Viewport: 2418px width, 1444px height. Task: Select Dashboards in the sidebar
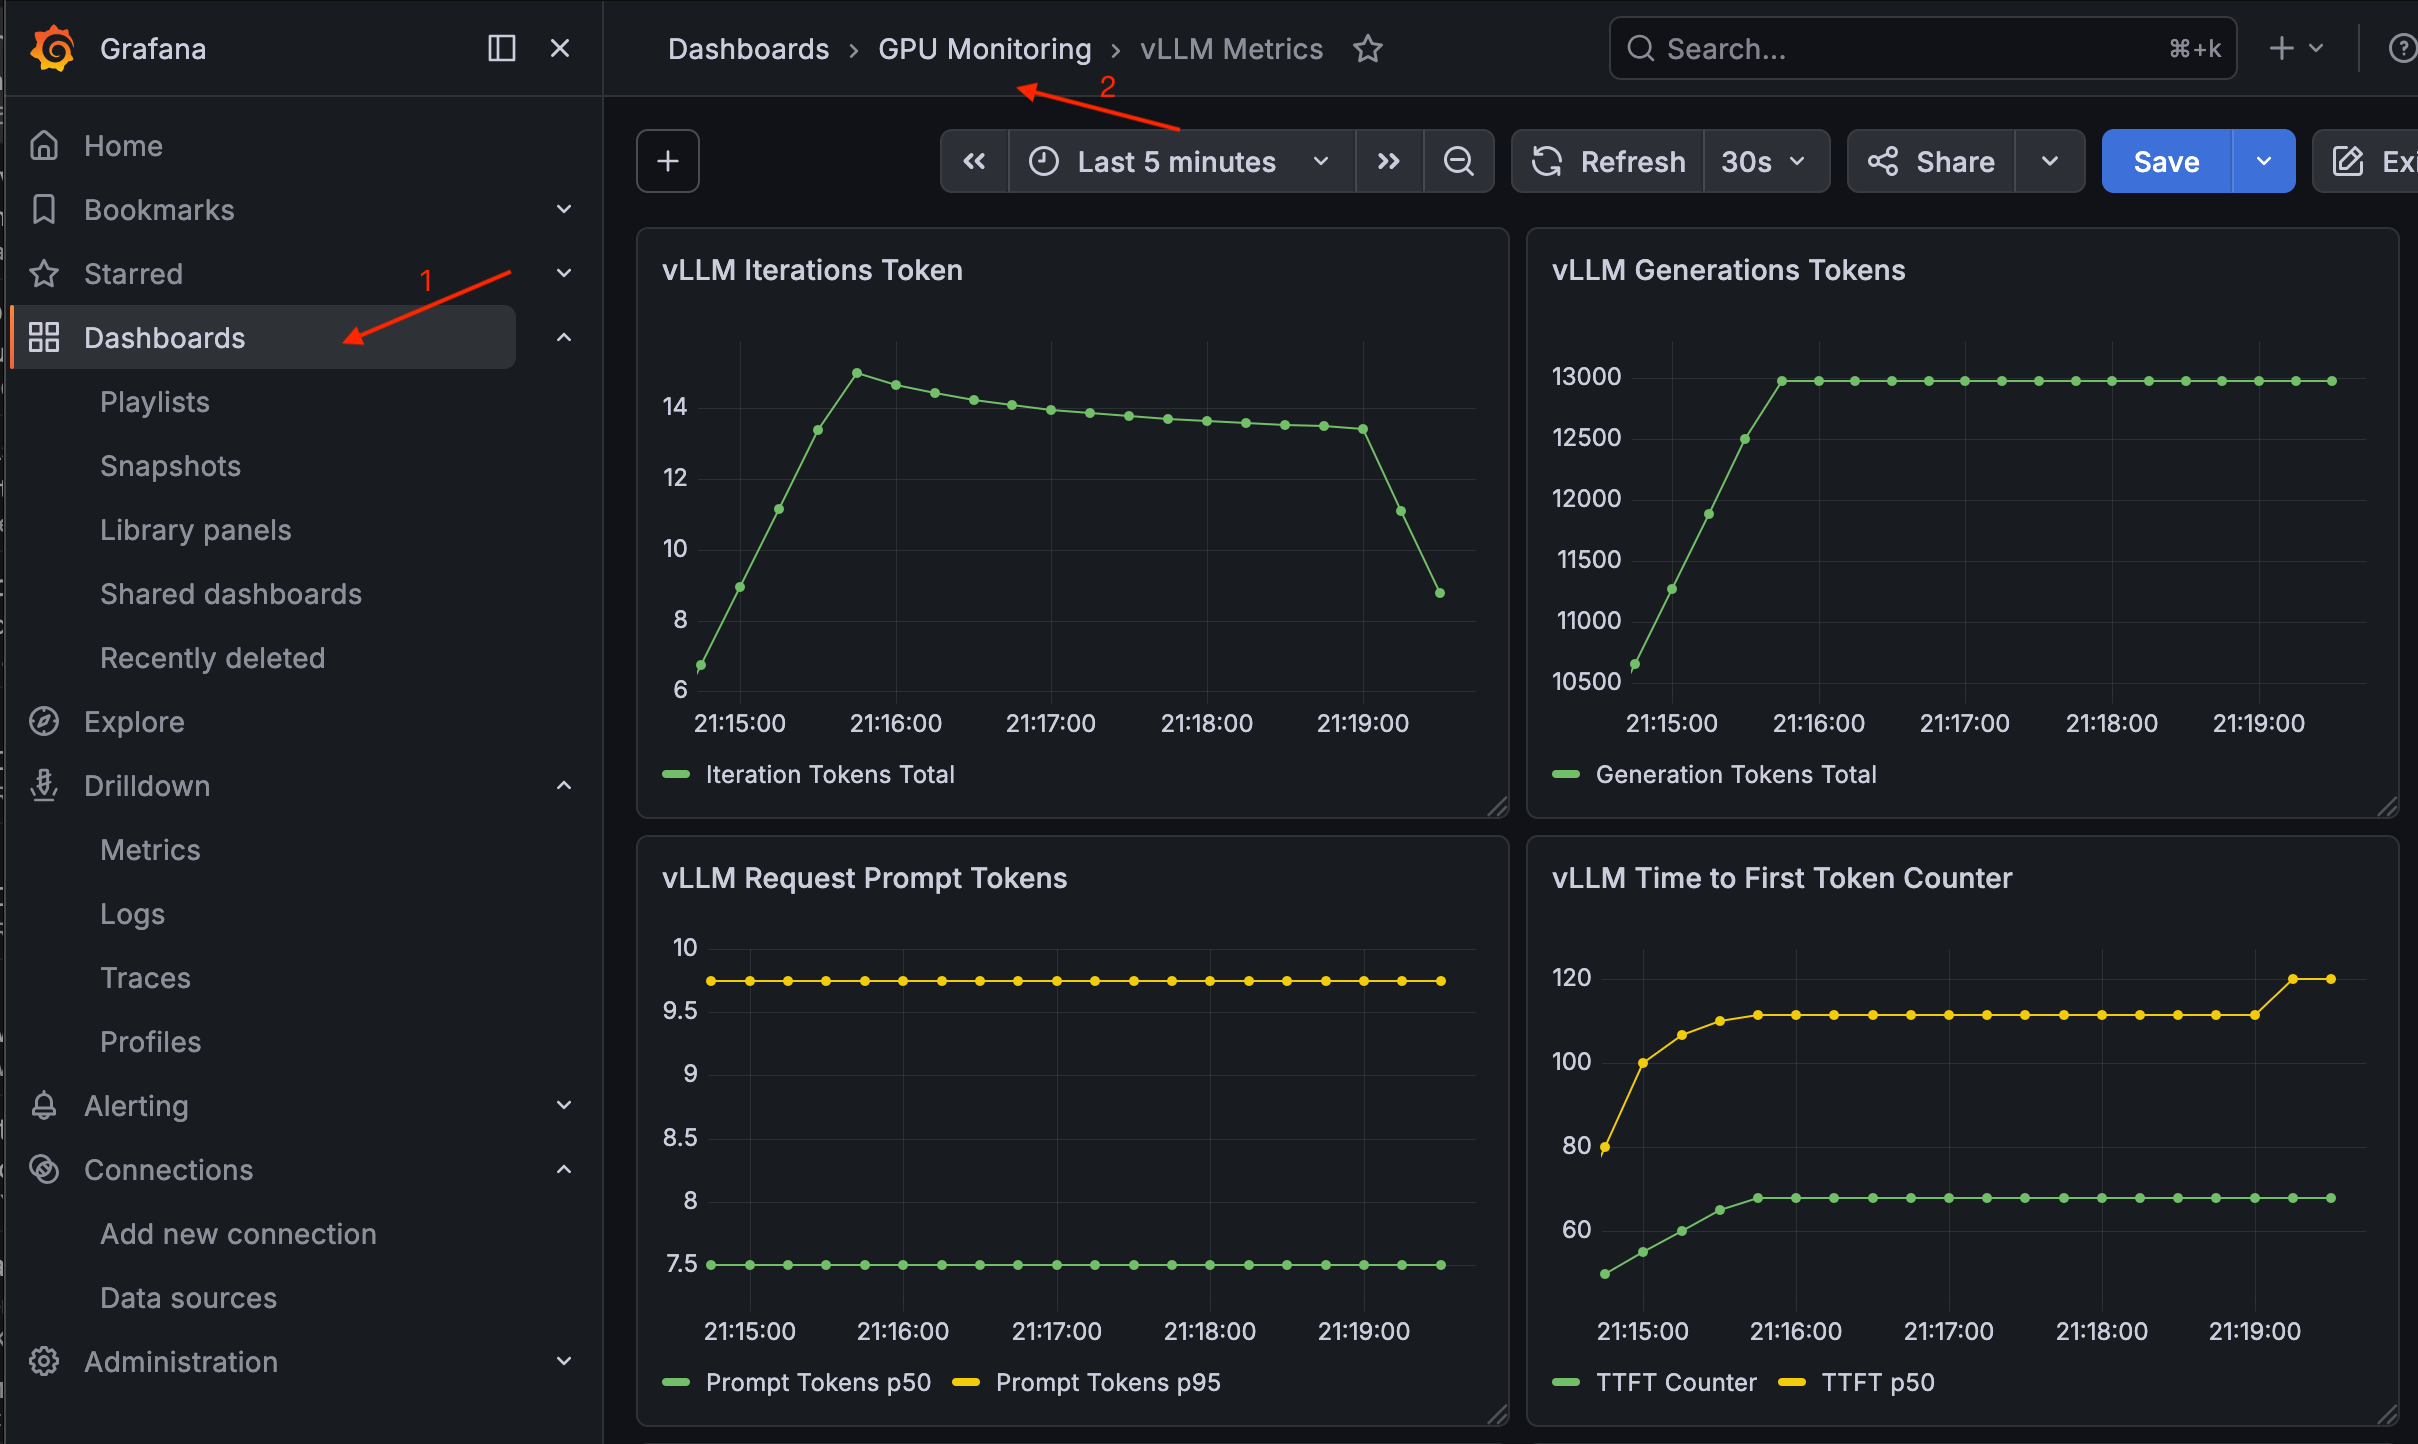click(264, 338)
